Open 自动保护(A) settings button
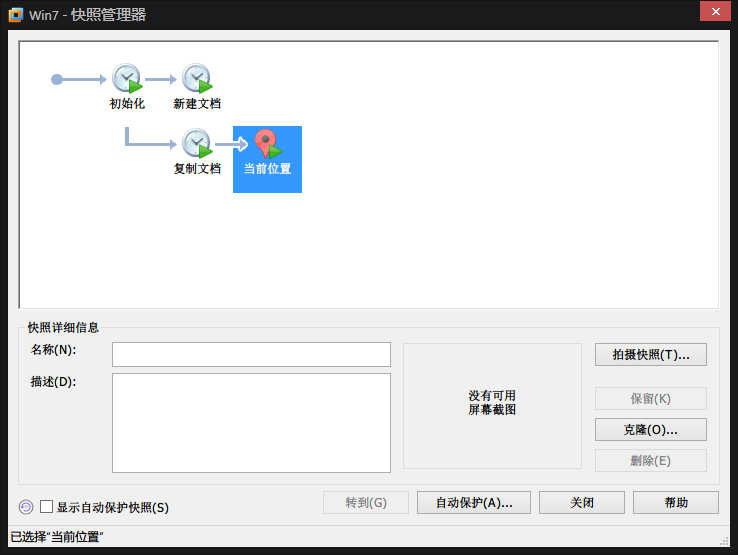Viewport: 738px width, 555px height. [x=473, y=503]
